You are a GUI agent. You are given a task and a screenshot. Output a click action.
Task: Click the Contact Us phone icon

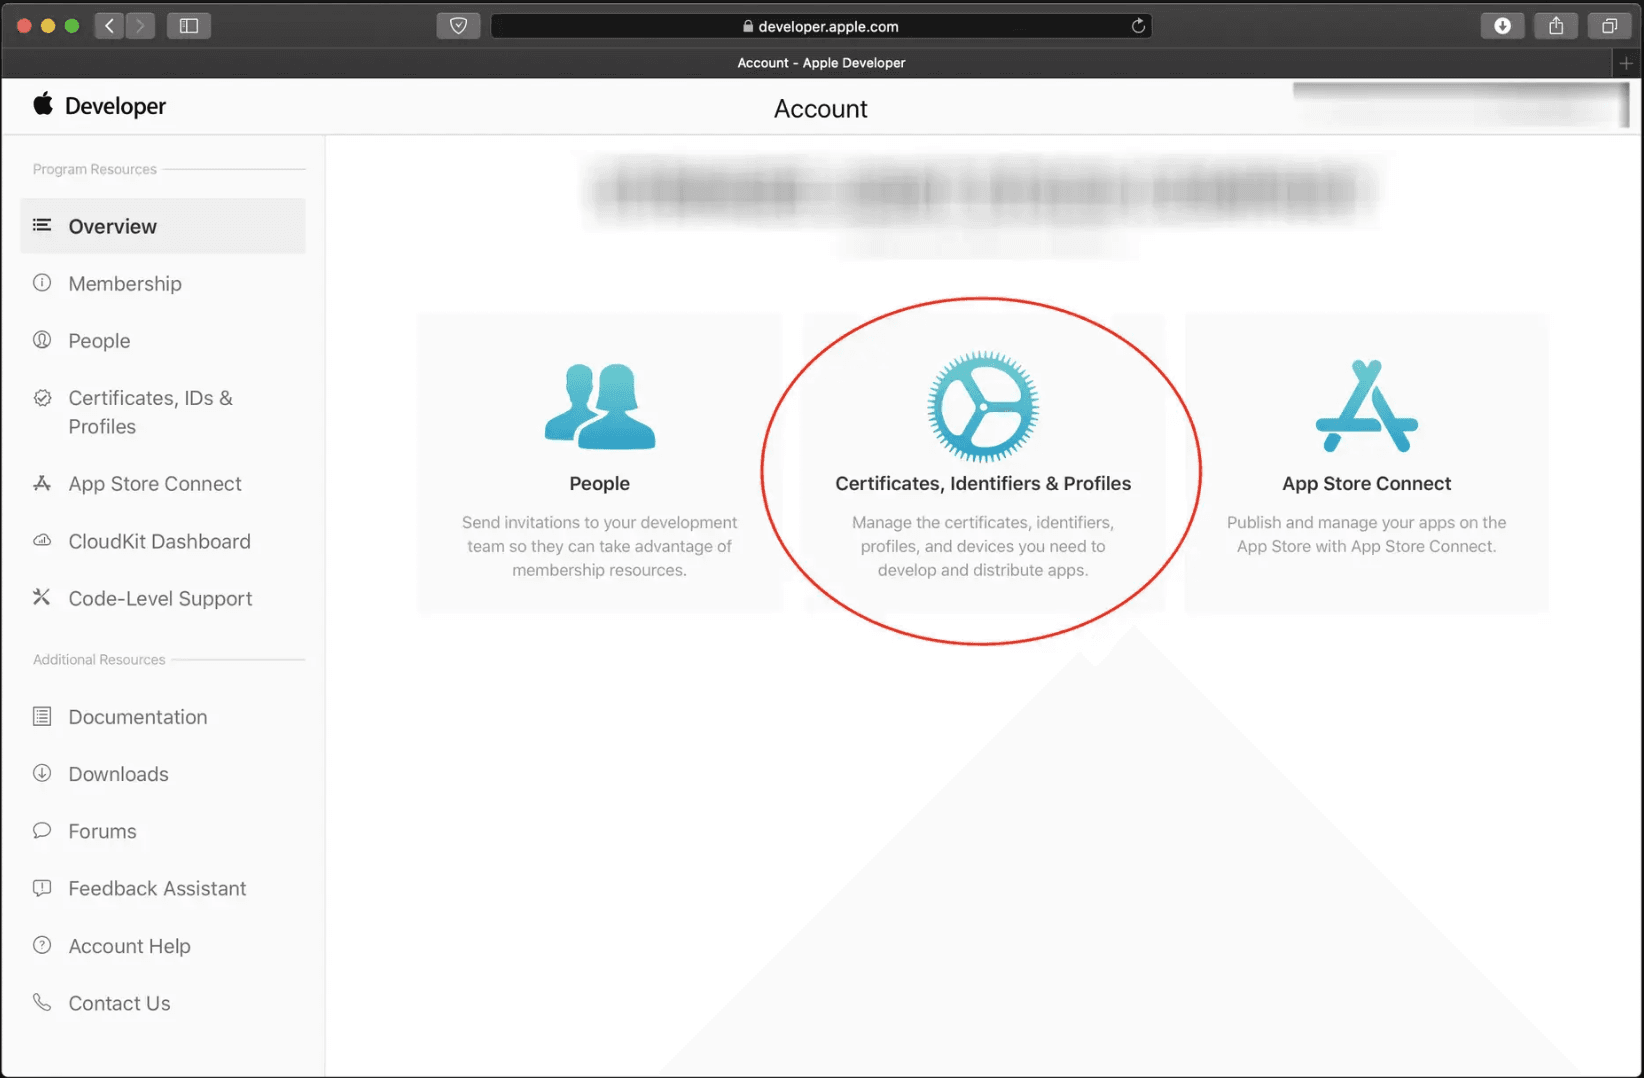pos(42,1002)
